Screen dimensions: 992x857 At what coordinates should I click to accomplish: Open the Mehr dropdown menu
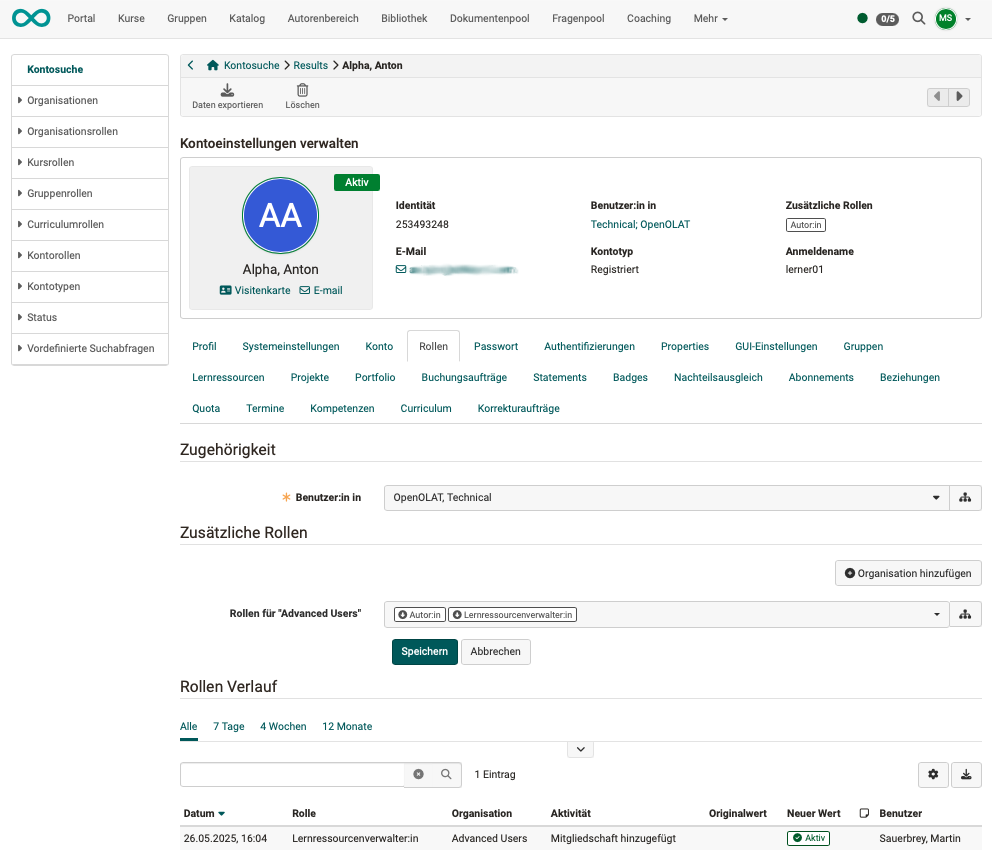point(710,18)
